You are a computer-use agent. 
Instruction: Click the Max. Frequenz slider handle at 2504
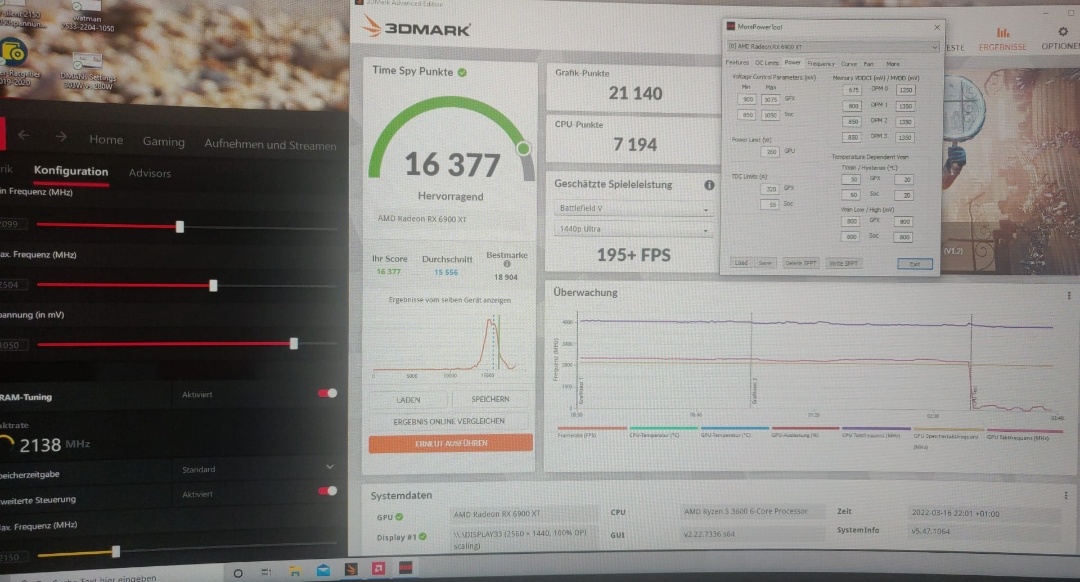[x=214, y=285]
